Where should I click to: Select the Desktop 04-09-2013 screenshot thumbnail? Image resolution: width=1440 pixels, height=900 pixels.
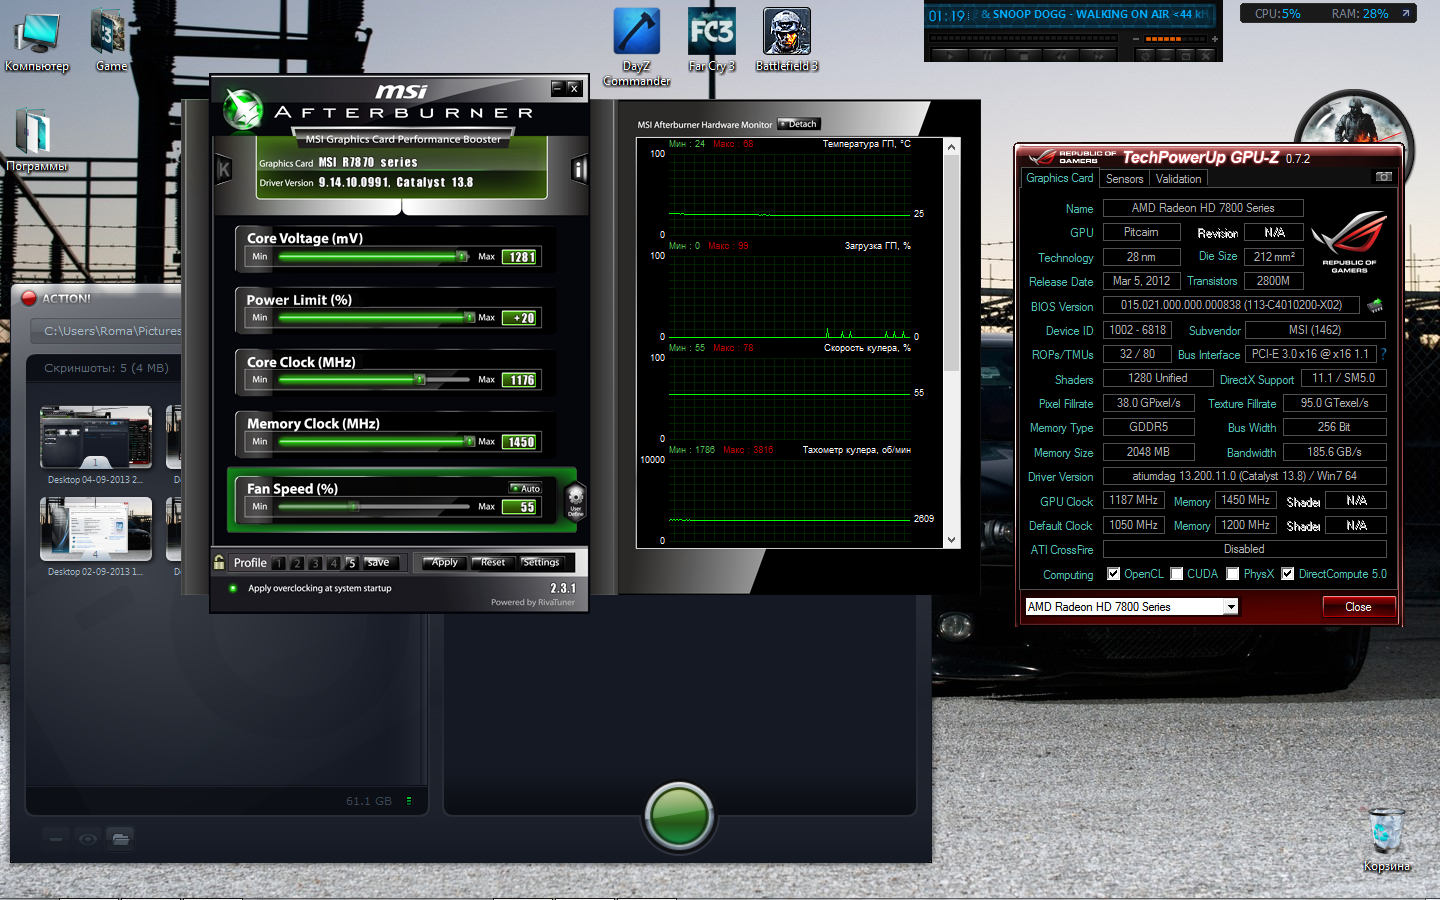point(96,437)
